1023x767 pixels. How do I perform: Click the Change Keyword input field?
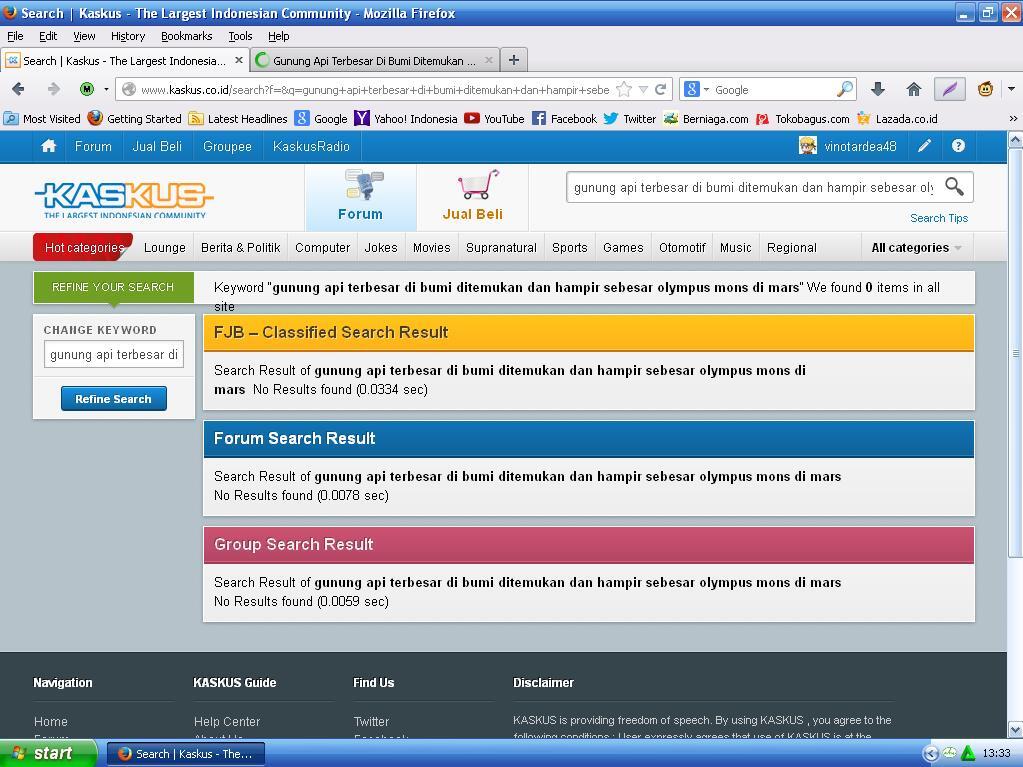click(x=114, y=354)
